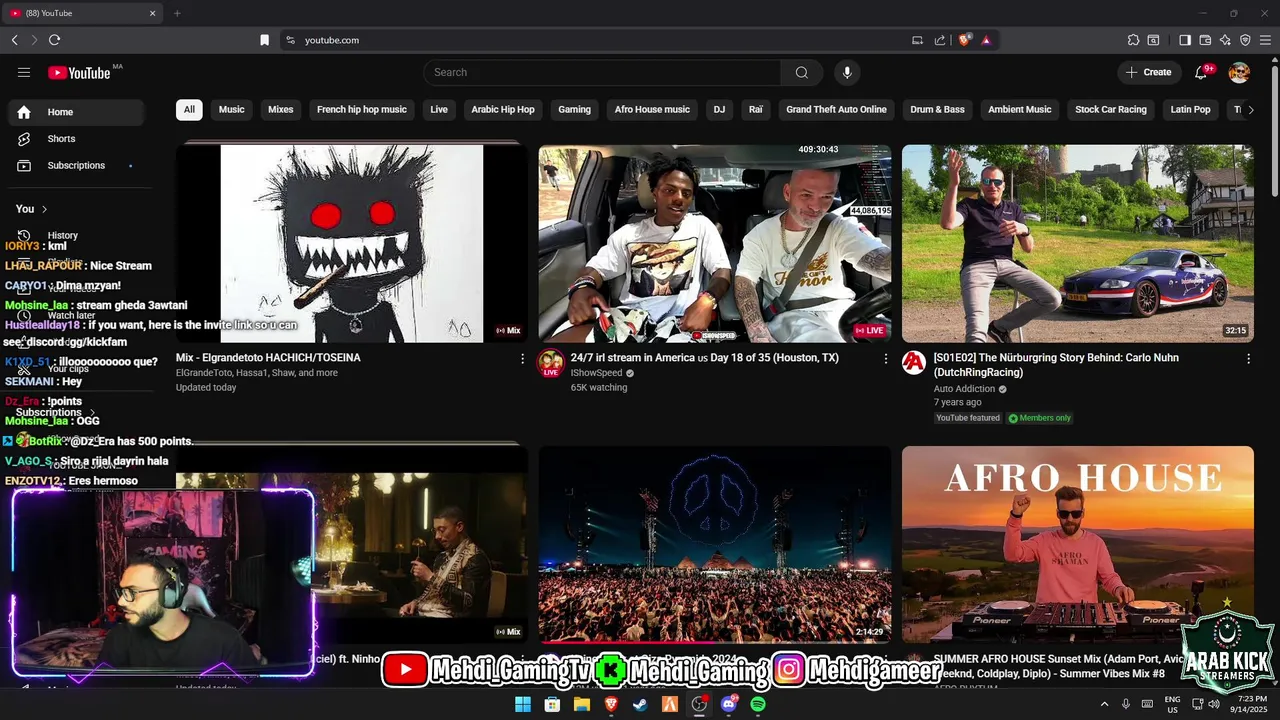Viewport: 1280px width, 720px height.
Task: Go back in browser history
Action: [14, 40]
